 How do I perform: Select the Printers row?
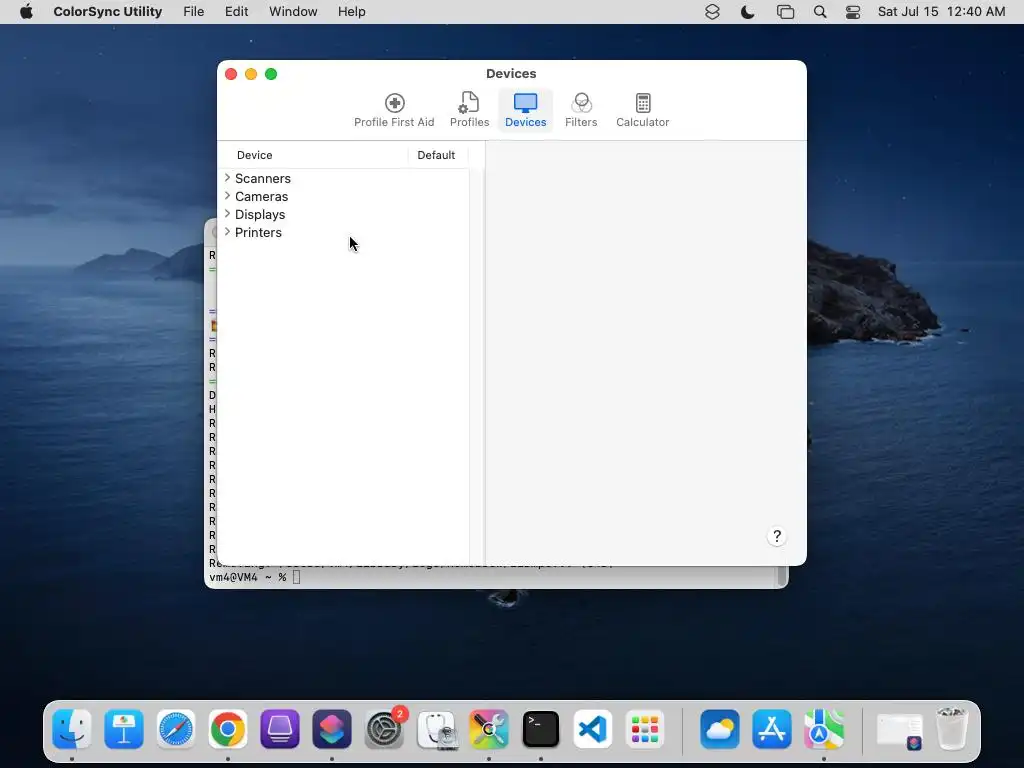coord(344,232)
